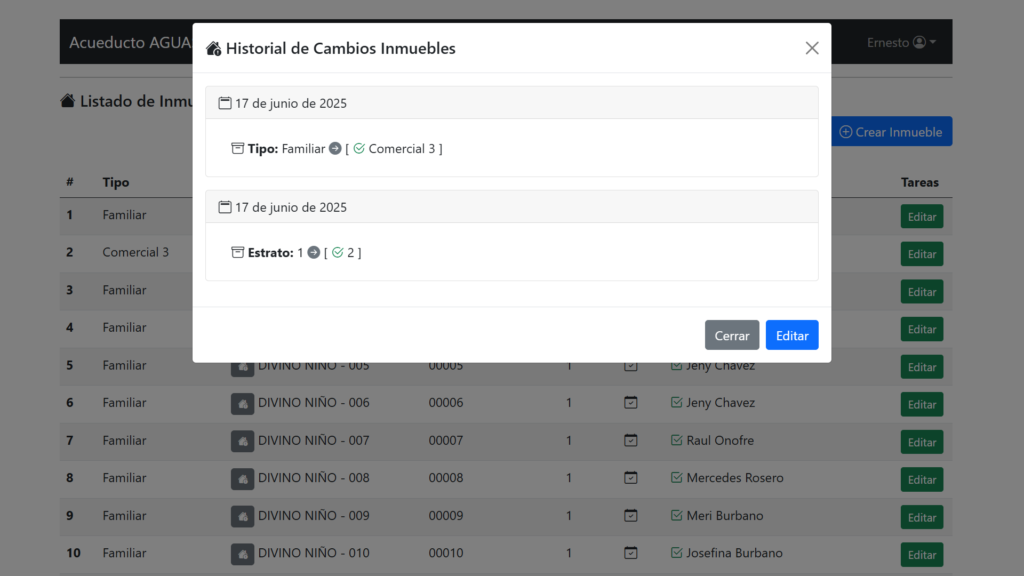Click the house icon beside the Historial title
The height and width of the screenshot is (576, 1024).
coord(213,48)
